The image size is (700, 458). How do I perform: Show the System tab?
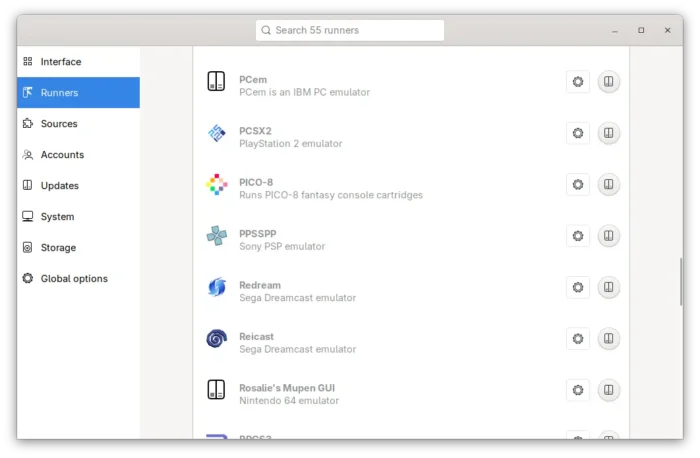click(79, 217)
